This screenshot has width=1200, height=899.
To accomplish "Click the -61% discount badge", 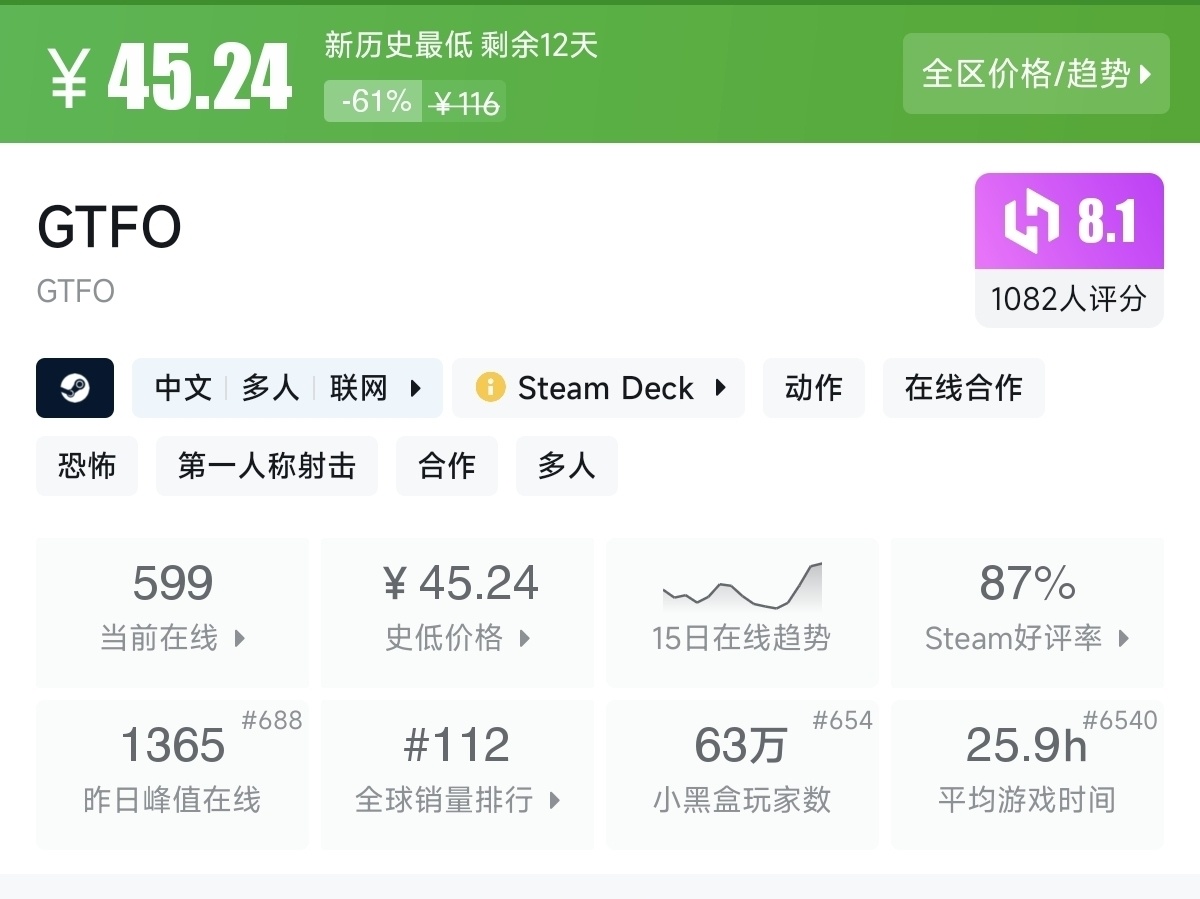I will (x=374, y=102).
